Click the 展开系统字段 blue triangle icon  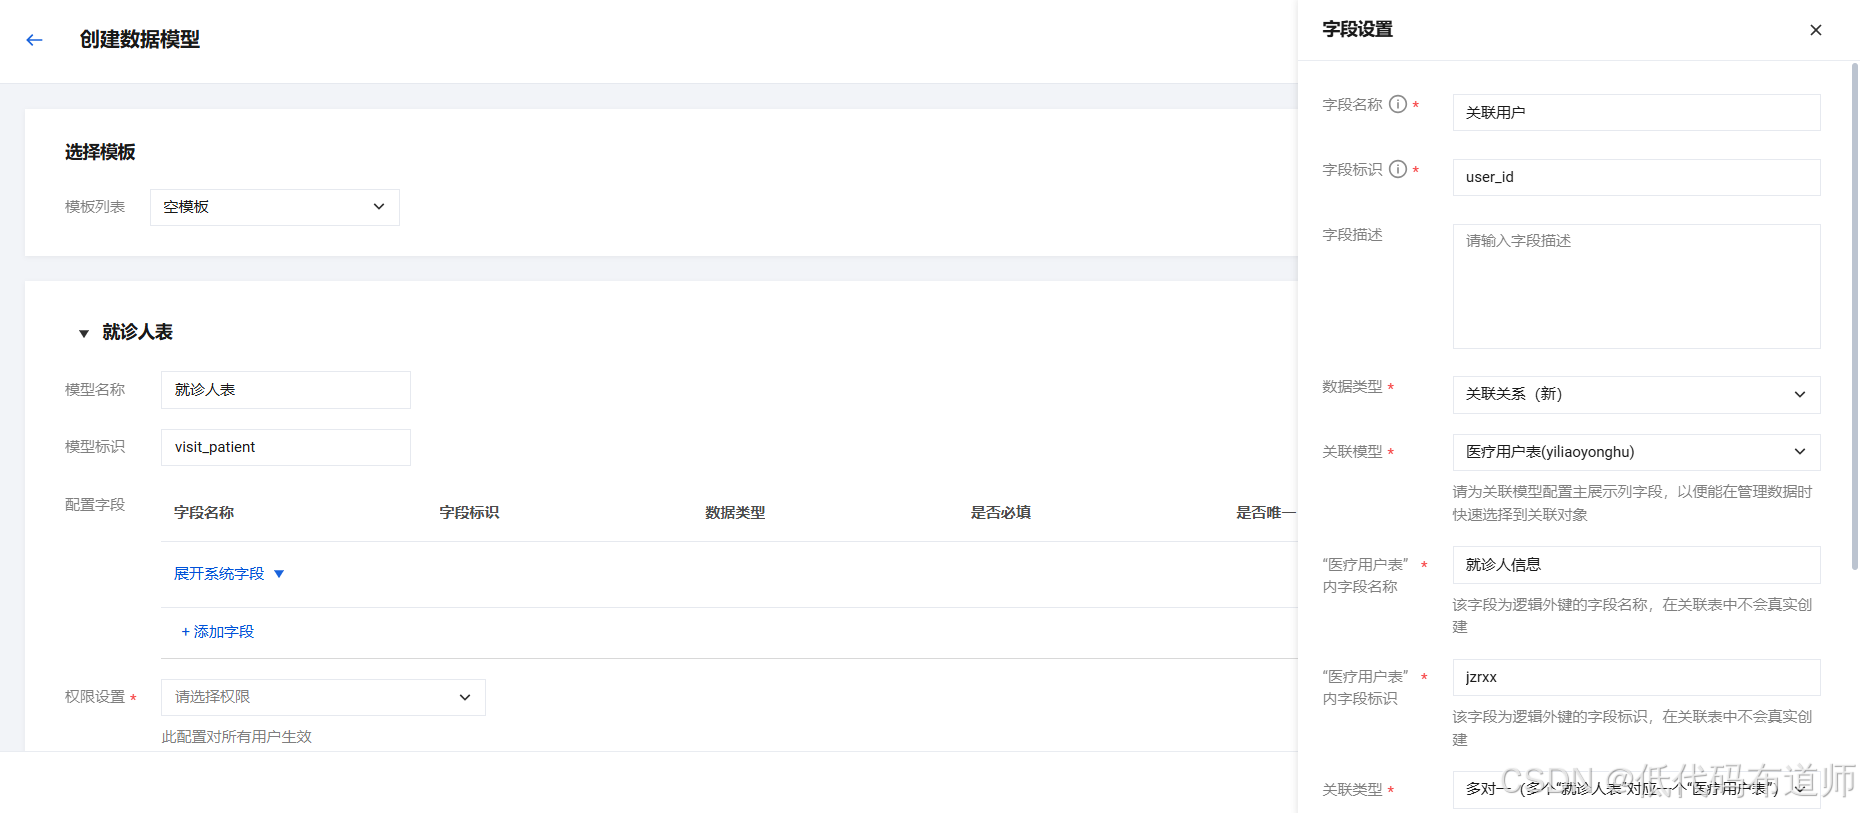279,574
